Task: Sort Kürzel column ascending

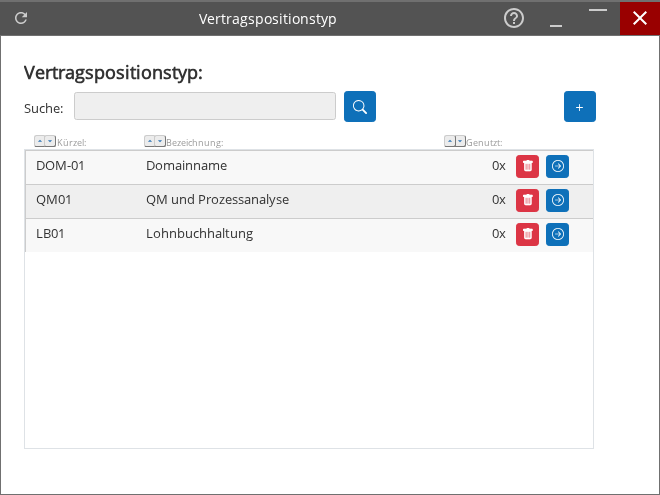Action: click(39, 142)
